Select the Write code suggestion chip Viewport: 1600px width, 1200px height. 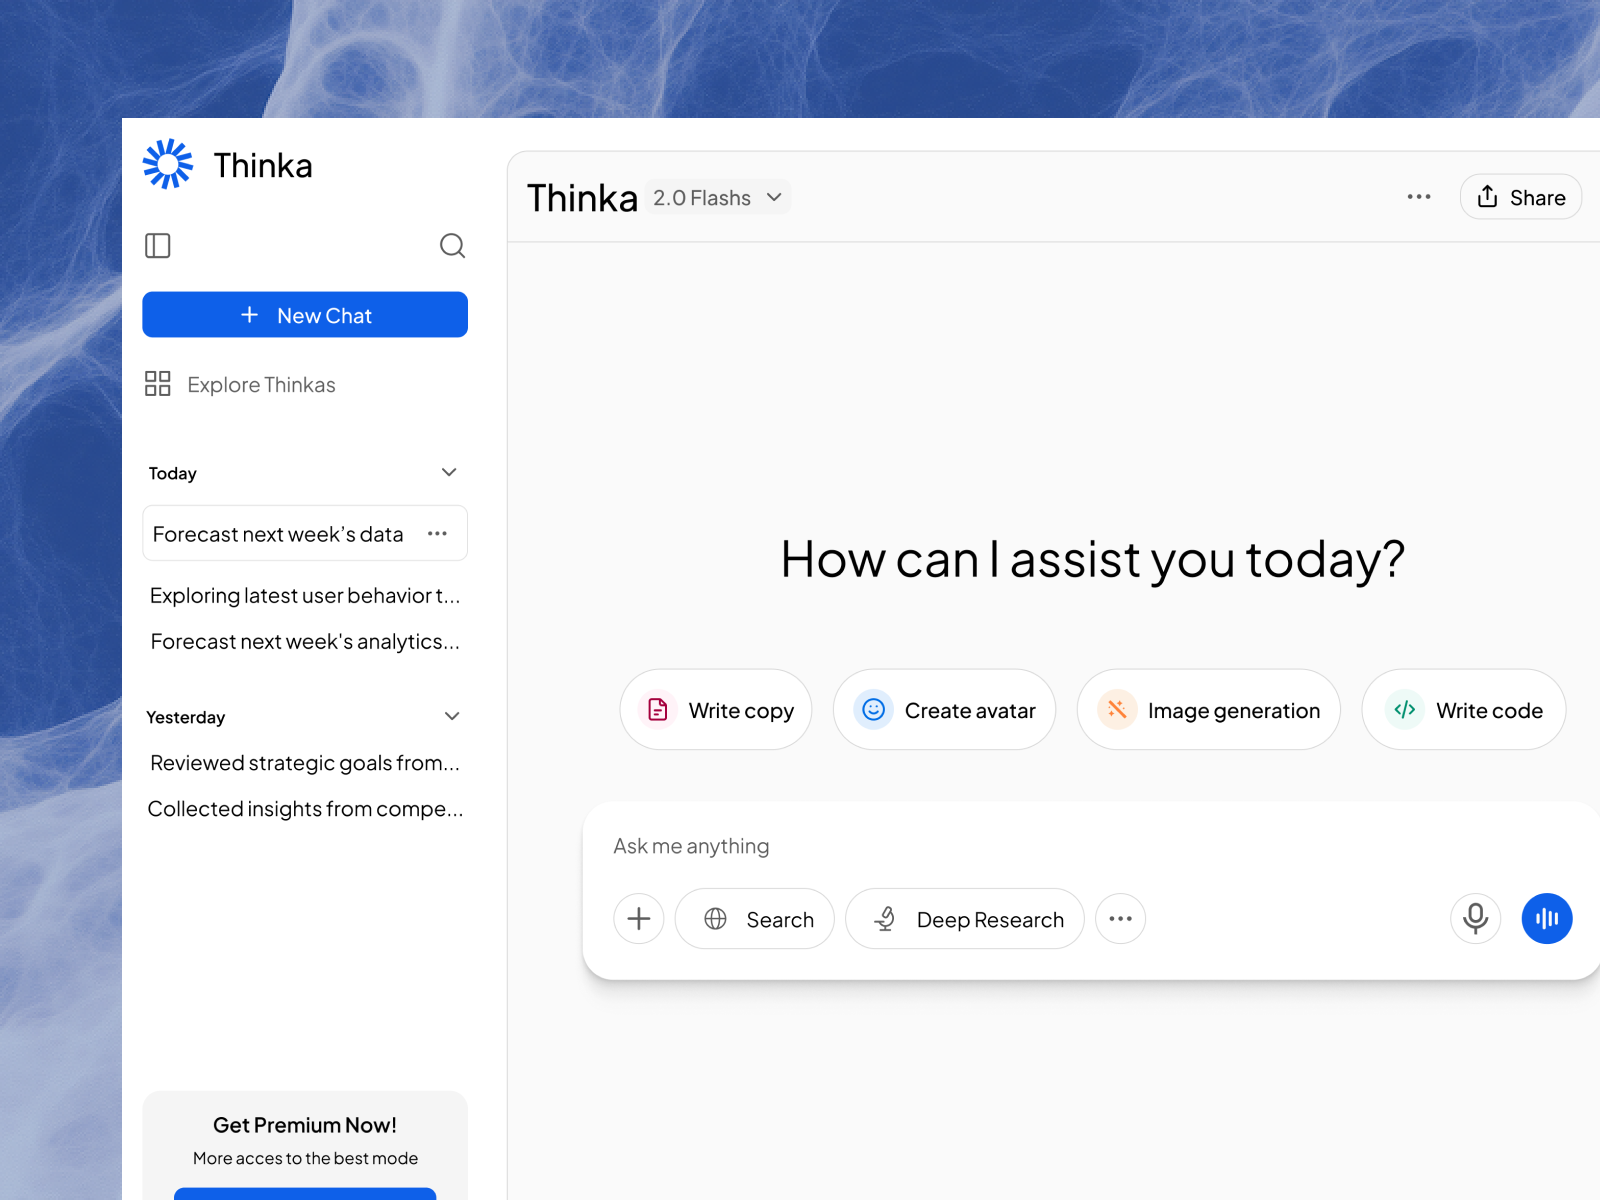tap(1463, 710)
